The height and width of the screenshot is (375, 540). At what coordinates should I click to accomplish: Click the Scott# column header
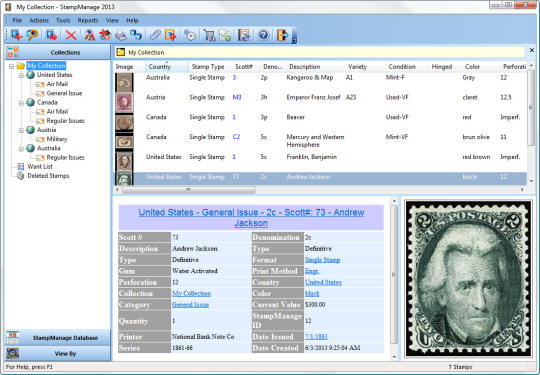click(x=244, y=66)
